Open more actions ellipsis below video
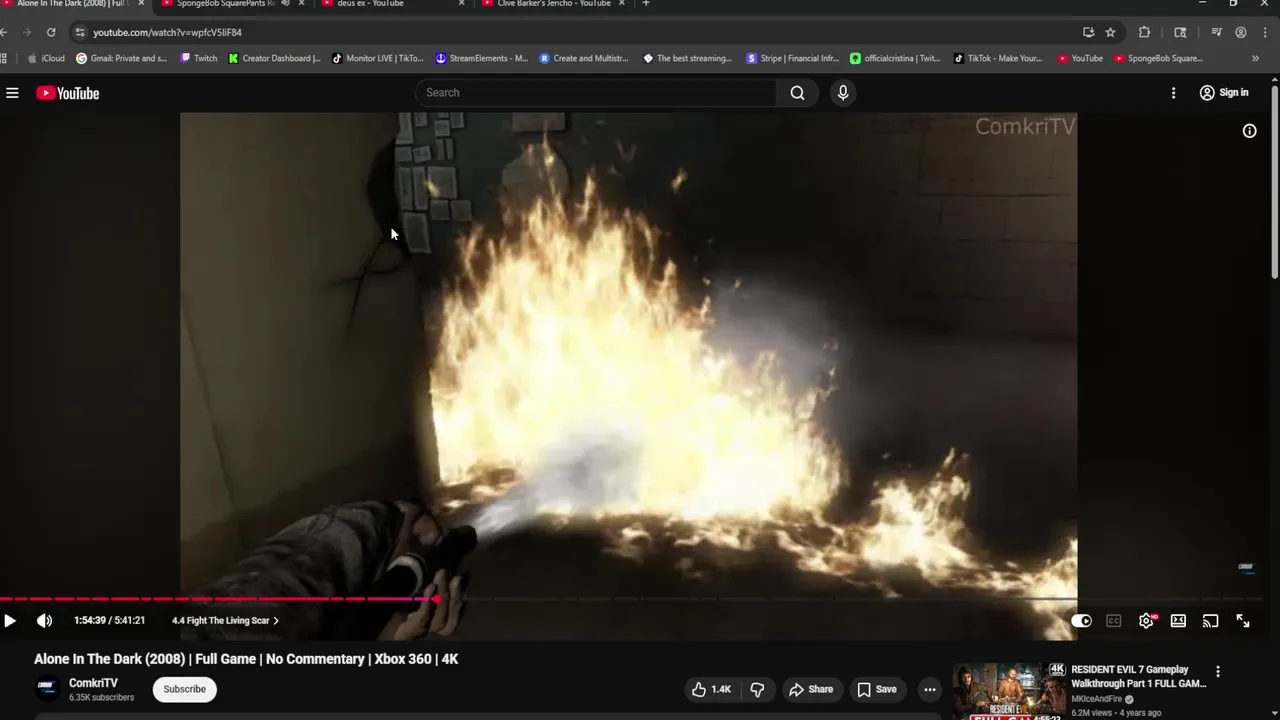This screenshot has height=720, width=1280. pyautogui.click(x=930, y=689)
